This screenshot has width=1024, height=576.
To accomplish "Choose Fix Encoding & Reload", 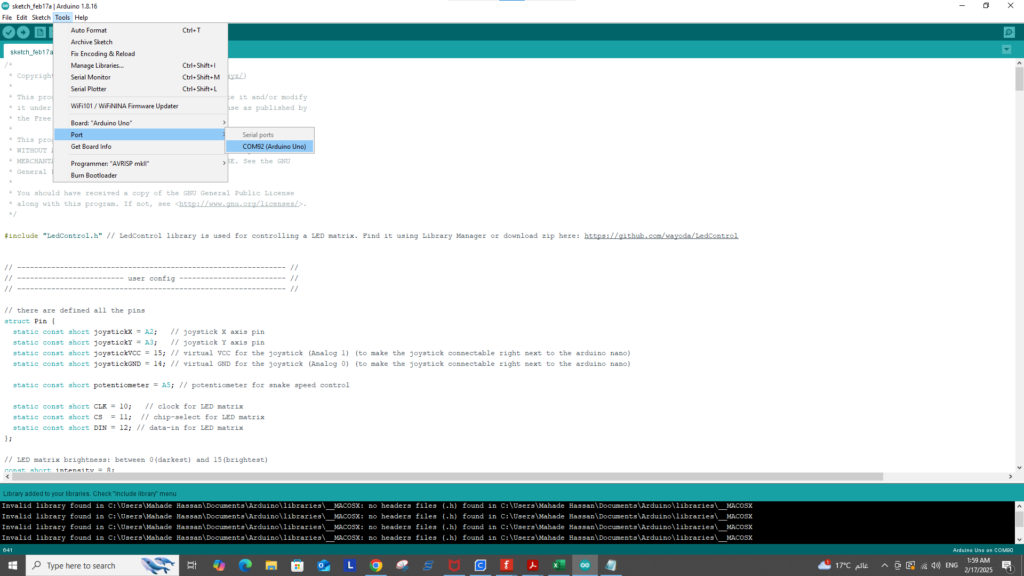I will click(x=140, y=54).
